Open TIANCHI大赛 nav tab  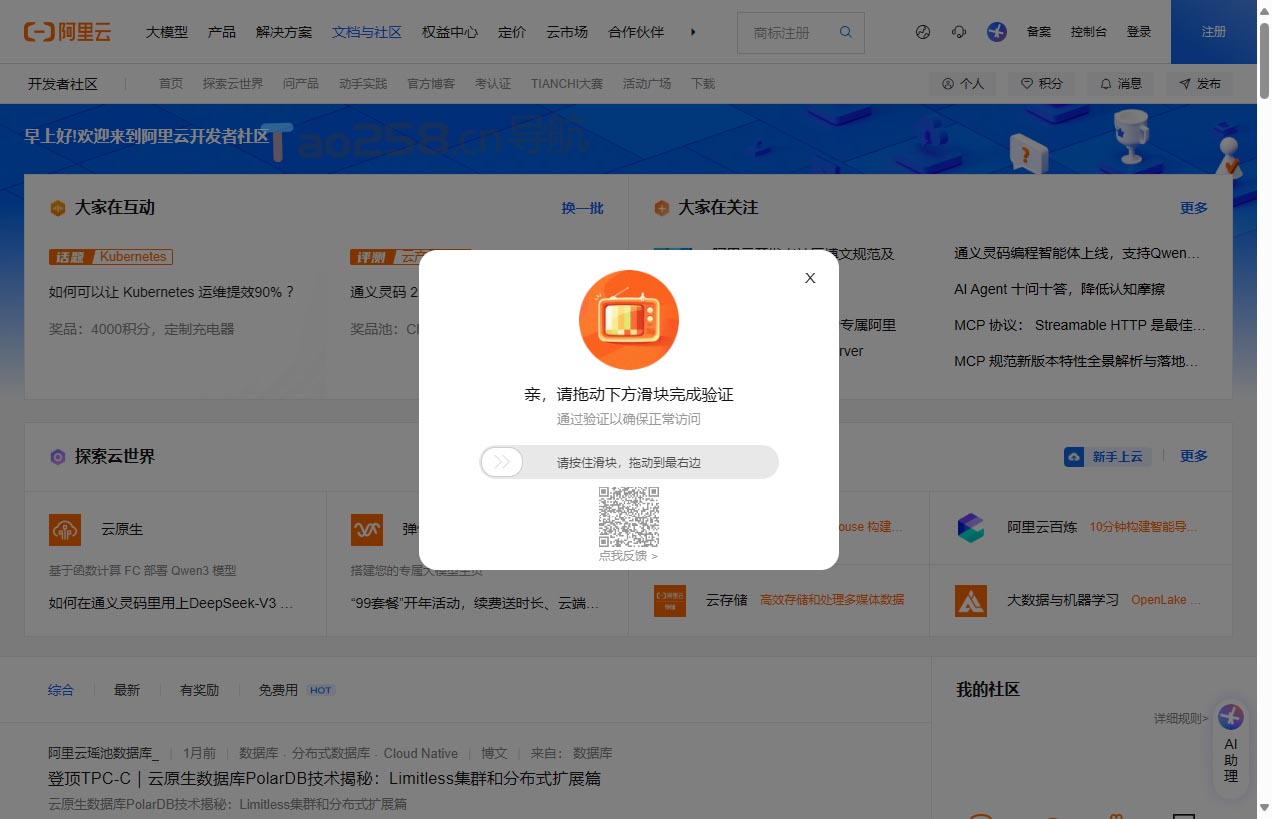[x=567, y=84]
